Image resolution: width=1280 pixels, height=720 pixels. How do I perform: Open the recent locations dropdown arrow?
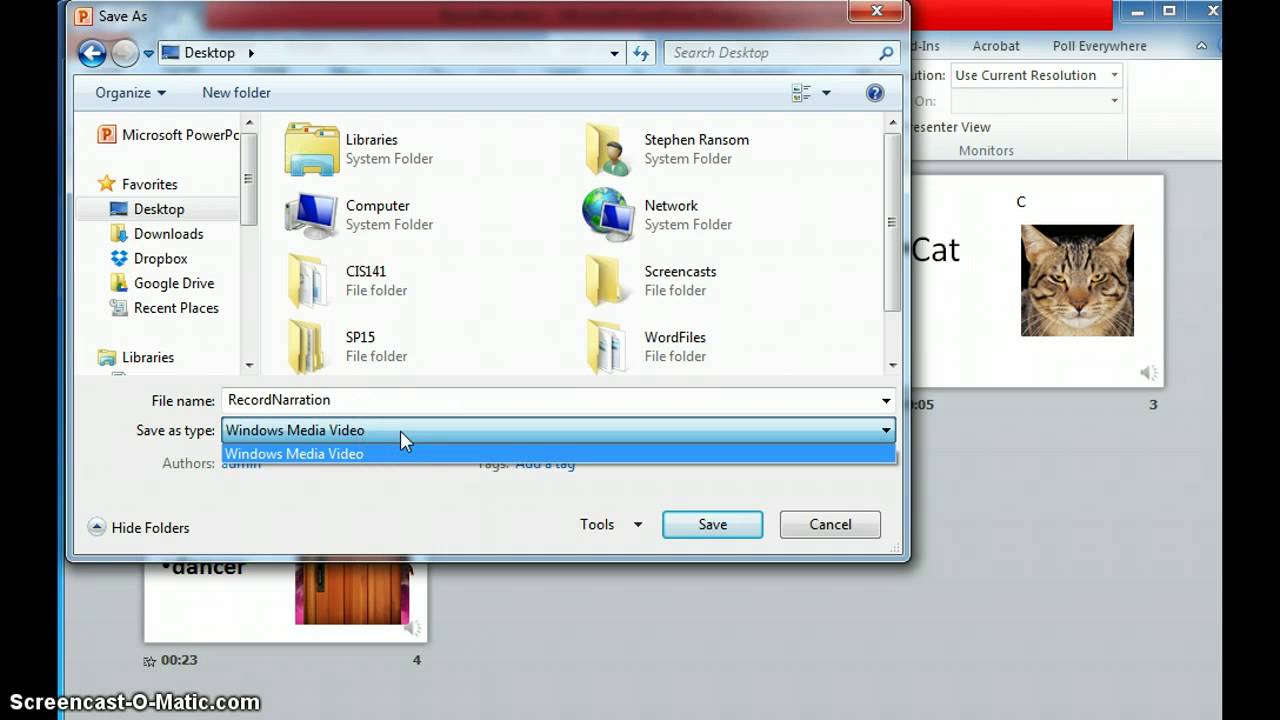point(148,53)
